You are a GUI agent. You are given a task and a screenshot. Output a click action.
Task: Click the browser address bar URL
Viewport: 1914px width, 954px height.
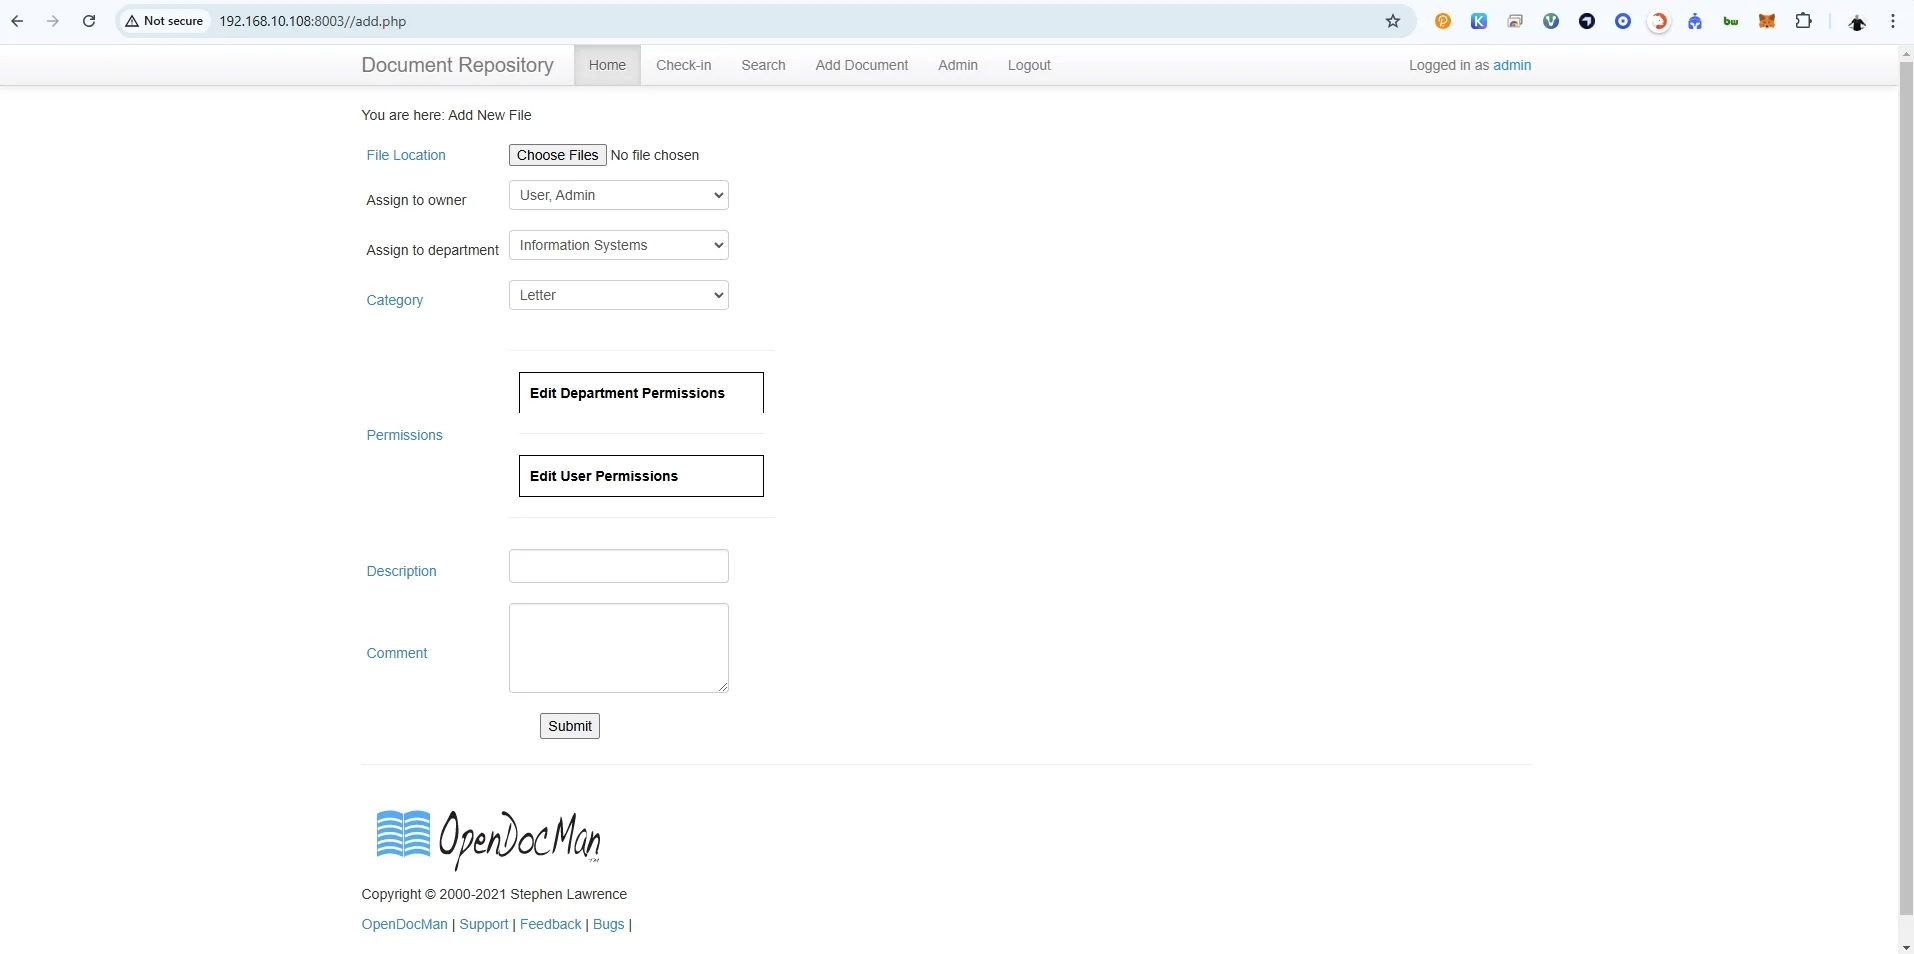click(313, 21)
